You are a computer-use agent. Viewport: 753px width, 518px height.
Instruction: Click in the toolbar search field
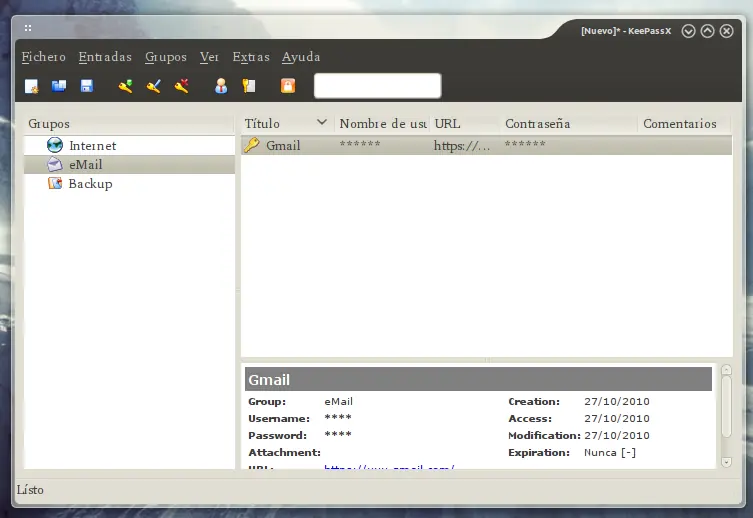click(377, 86)
